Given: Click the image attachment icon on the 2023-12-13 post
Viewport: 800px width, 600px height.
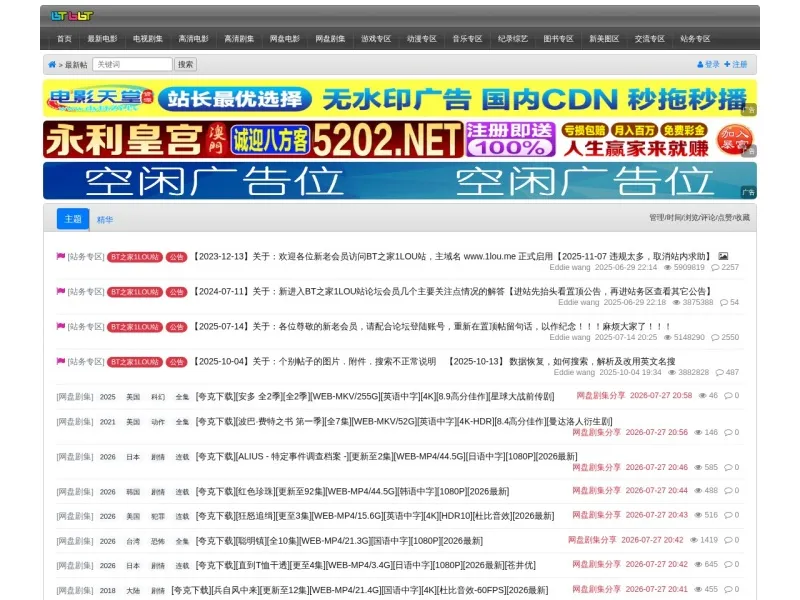Looking at the screenshot, I should (x=723, y=256).
